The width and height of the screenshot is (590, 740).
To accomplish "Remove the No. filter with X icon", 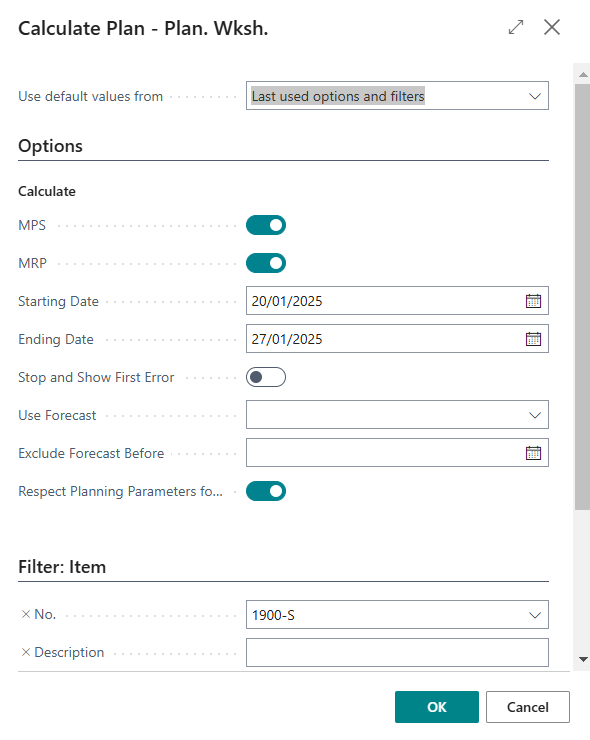I will (26, 614).
